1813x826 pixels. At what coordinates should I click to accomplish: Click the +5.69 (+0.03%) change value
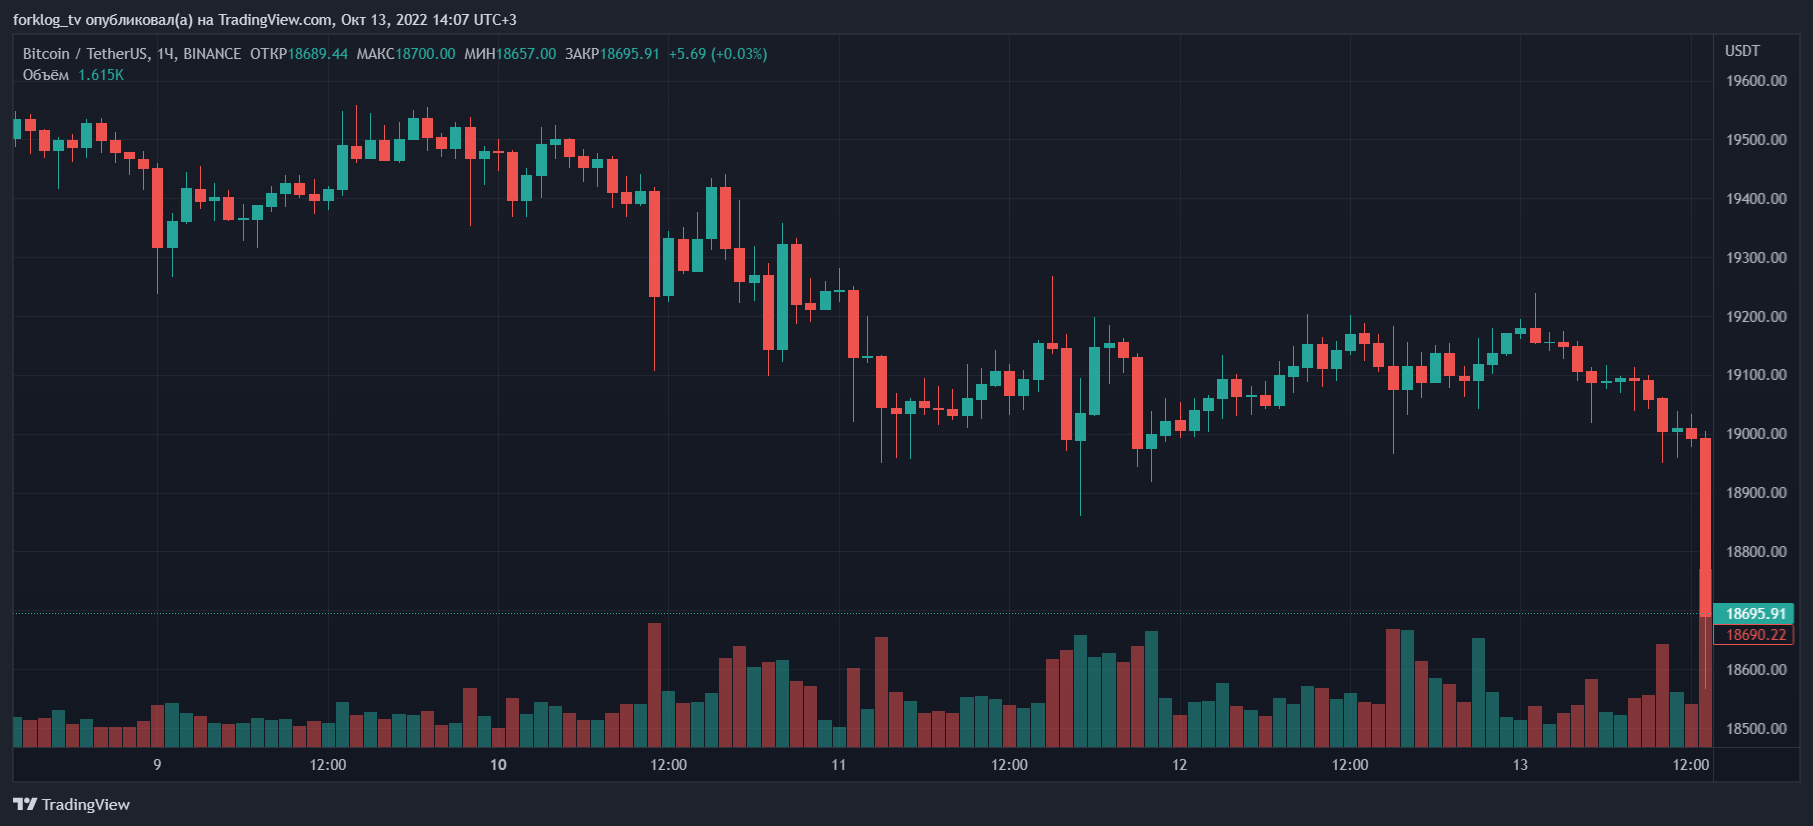(x=718, y=54)
